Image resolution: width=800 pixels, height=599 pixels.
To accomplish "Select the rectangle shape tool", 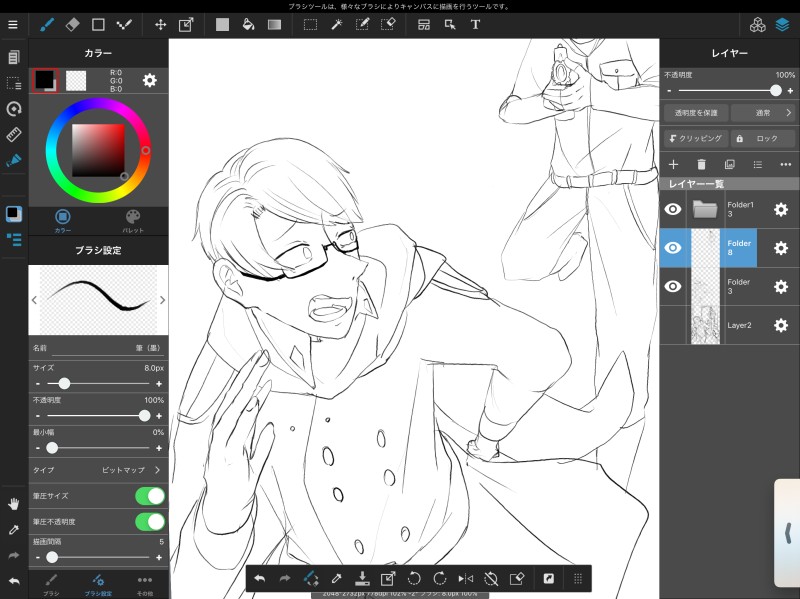I will (98, 24).
